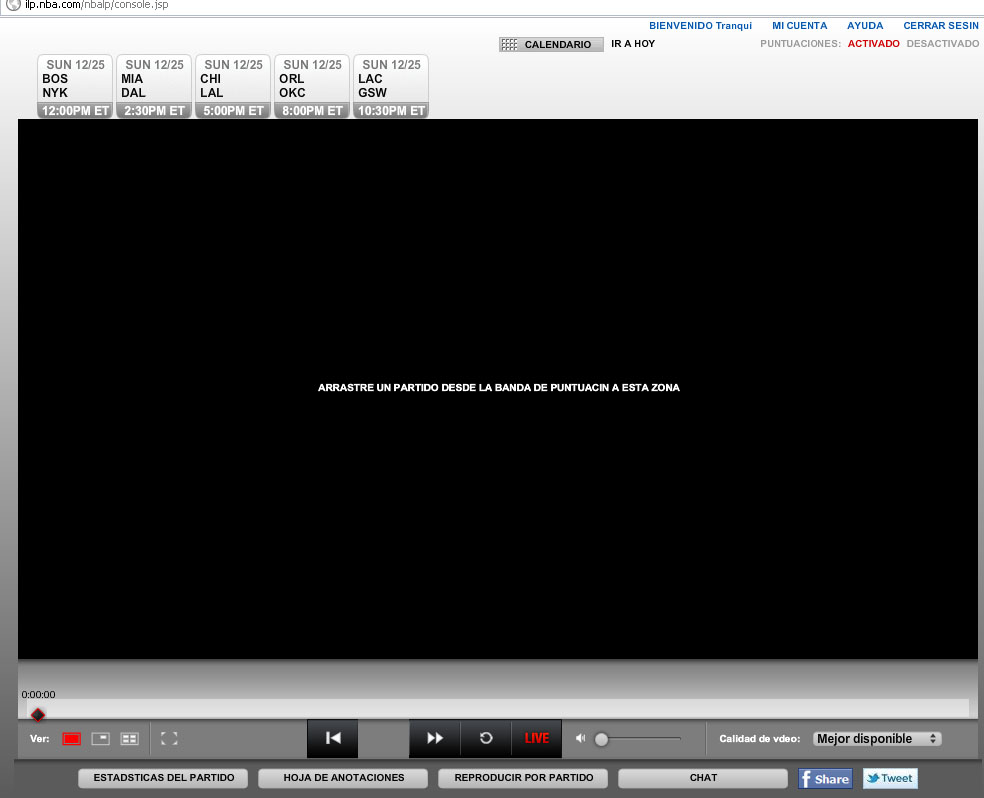This screenshot has width=984, height=798.
Task: Open ESTADSTICAS DEL PARTIDO panel
Action: tap(163, 778)
